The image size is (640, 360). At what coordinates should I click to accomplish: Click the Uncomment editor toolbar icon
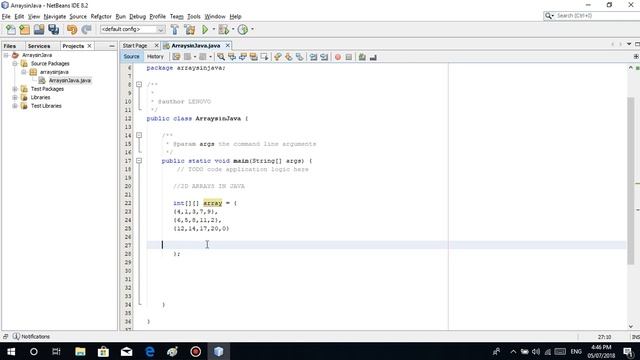click(x=373, y=57)
